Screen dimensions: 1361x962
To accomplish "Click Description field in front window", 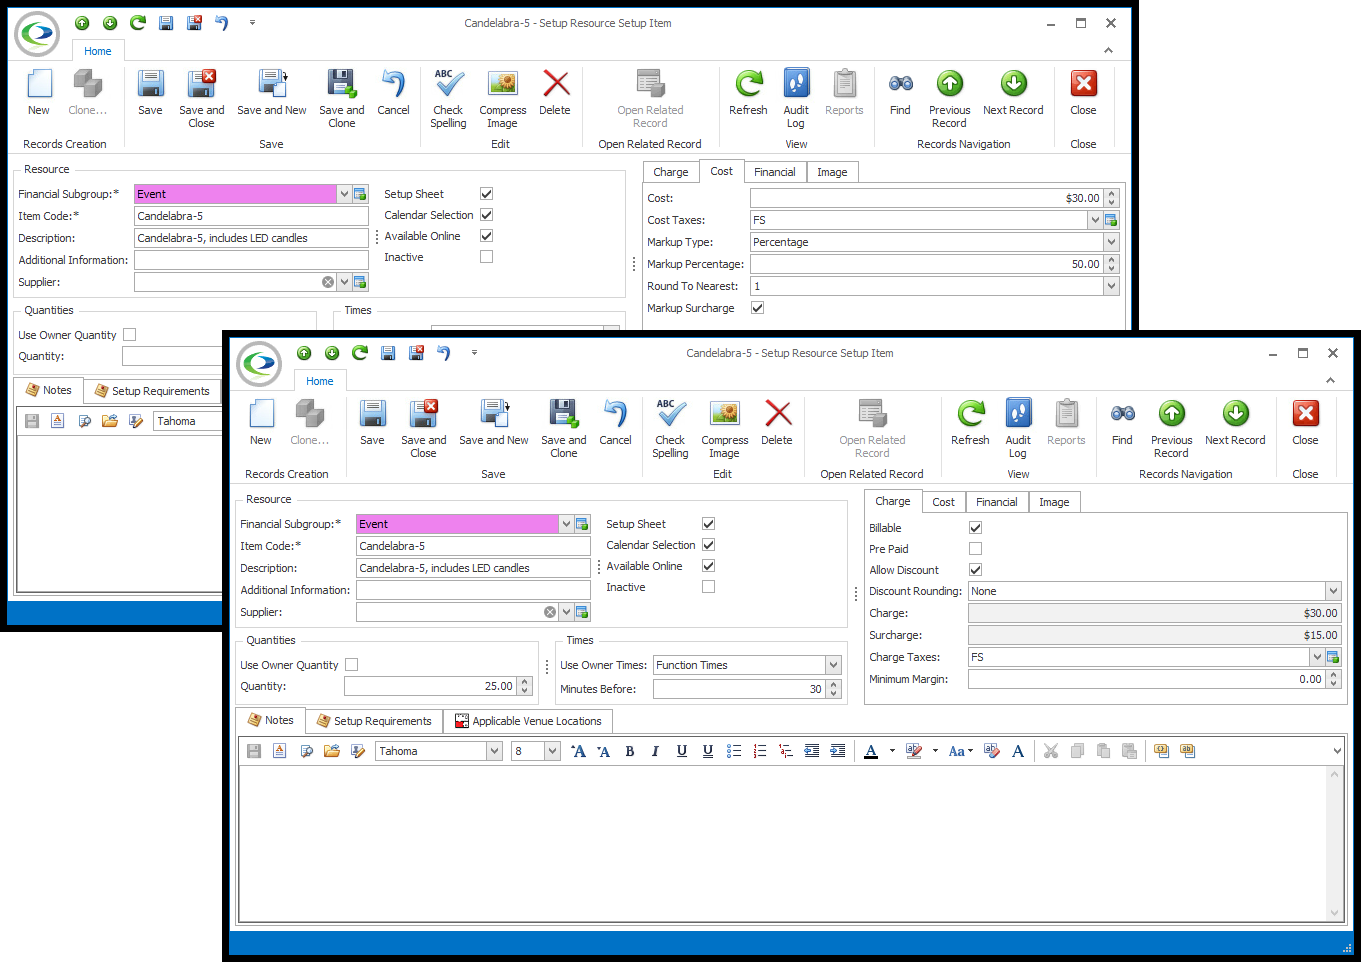I will click(474, 568).
